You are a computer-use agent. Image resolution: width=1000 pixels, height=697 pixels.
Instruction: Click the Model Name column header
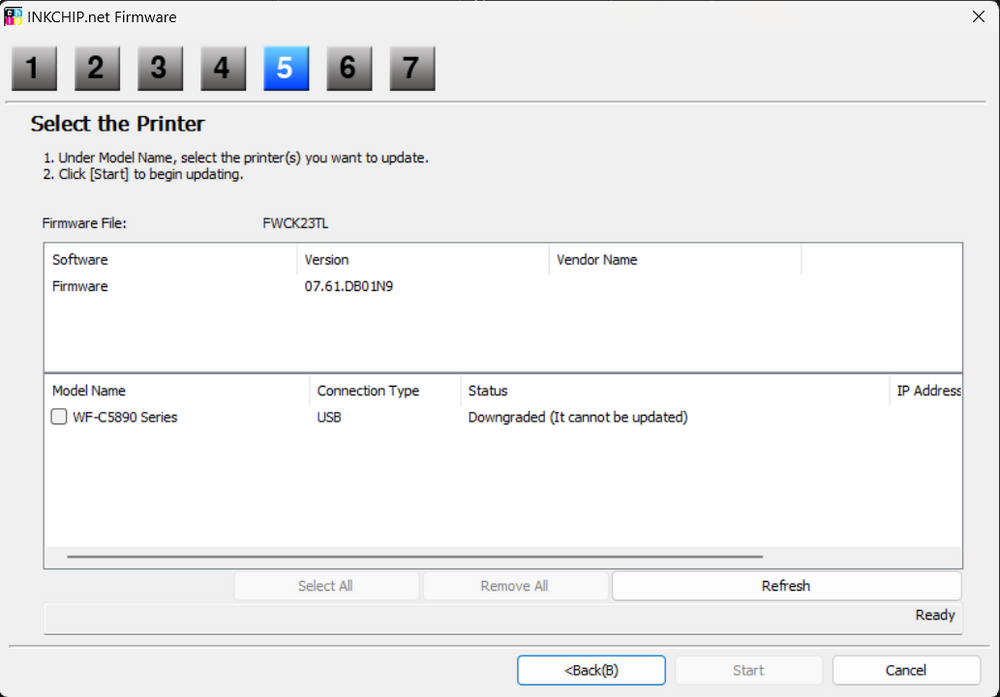click(89, 391)
